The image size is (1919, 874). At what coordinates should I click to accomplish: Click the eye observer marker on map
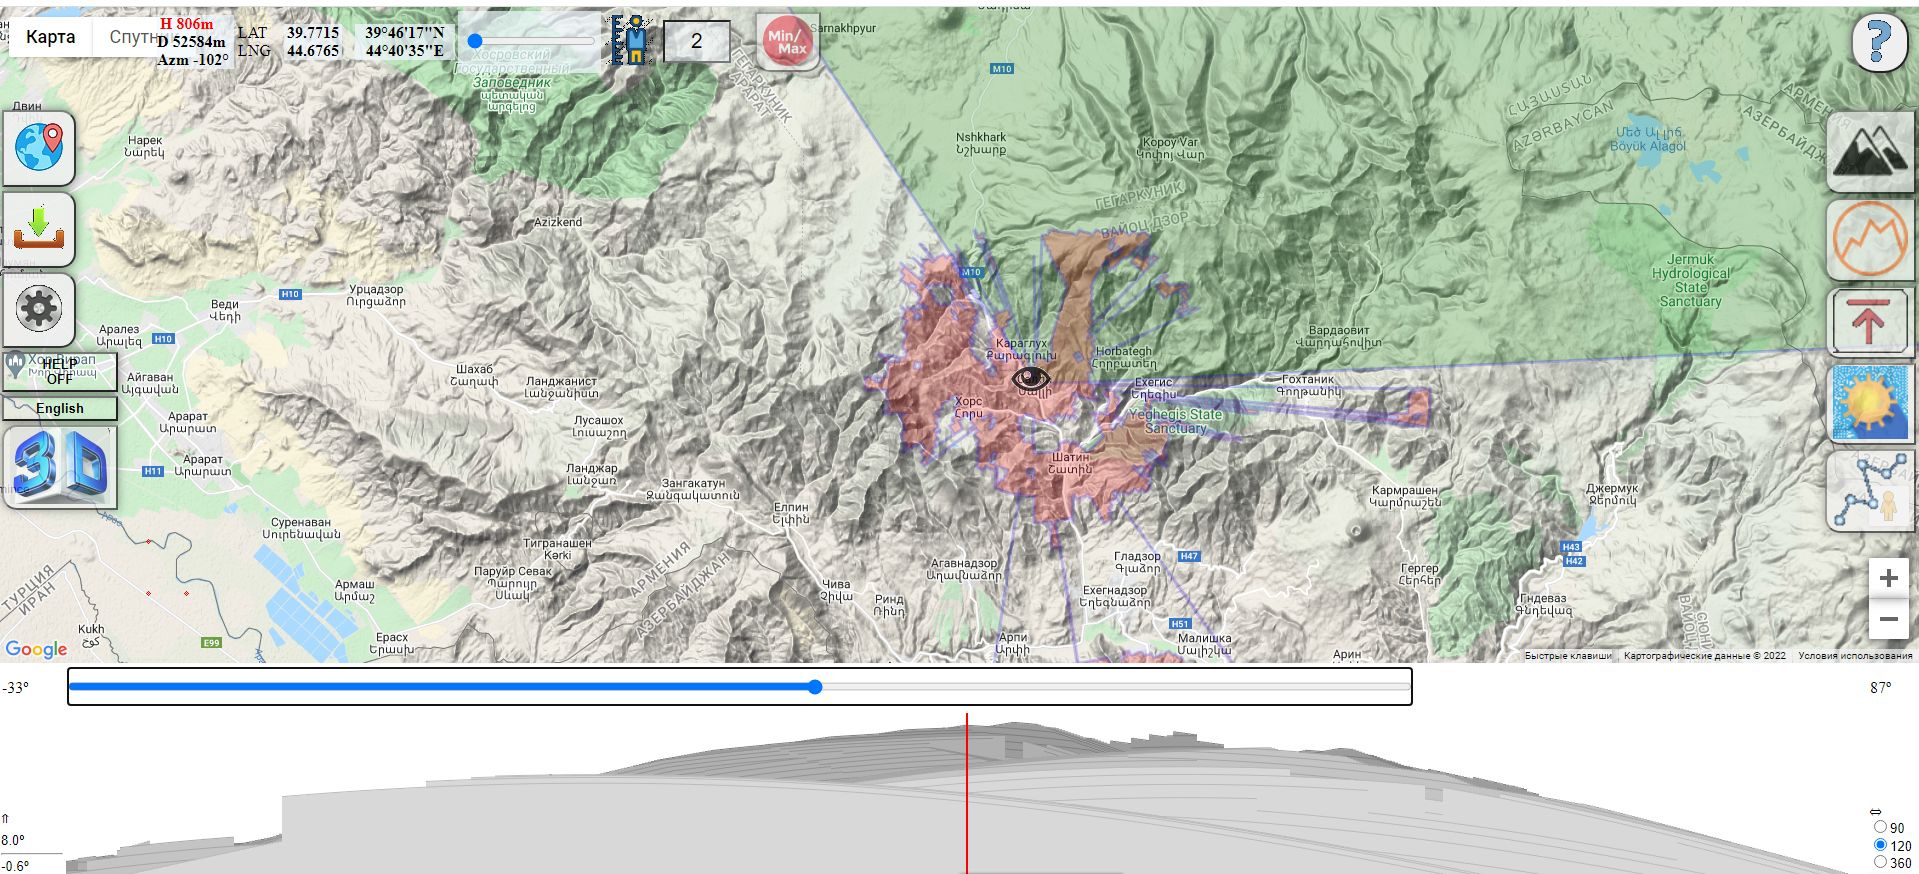tap(1031, 378)
